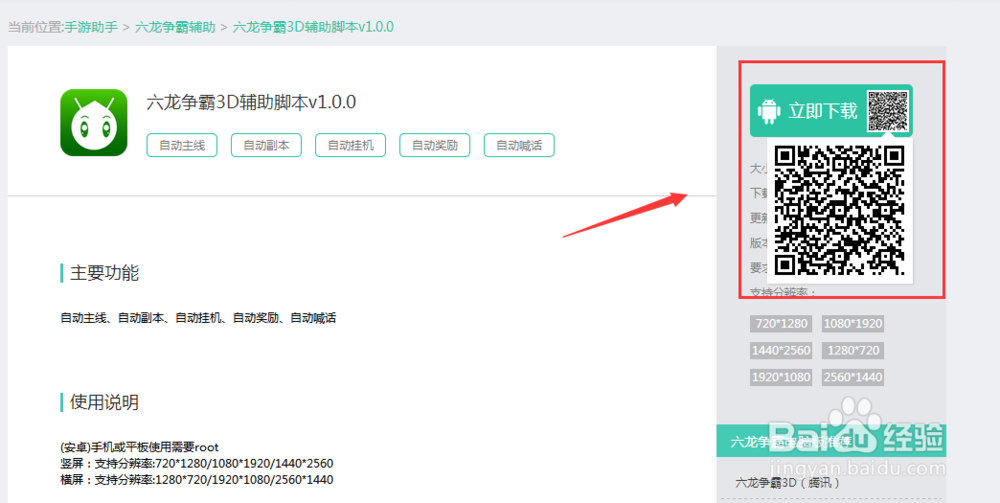Open 六龙争霸3D辅助脚本v1.0.0 breadcrumb link
Screen dimensions: 1000x503
tap(313, 27)
